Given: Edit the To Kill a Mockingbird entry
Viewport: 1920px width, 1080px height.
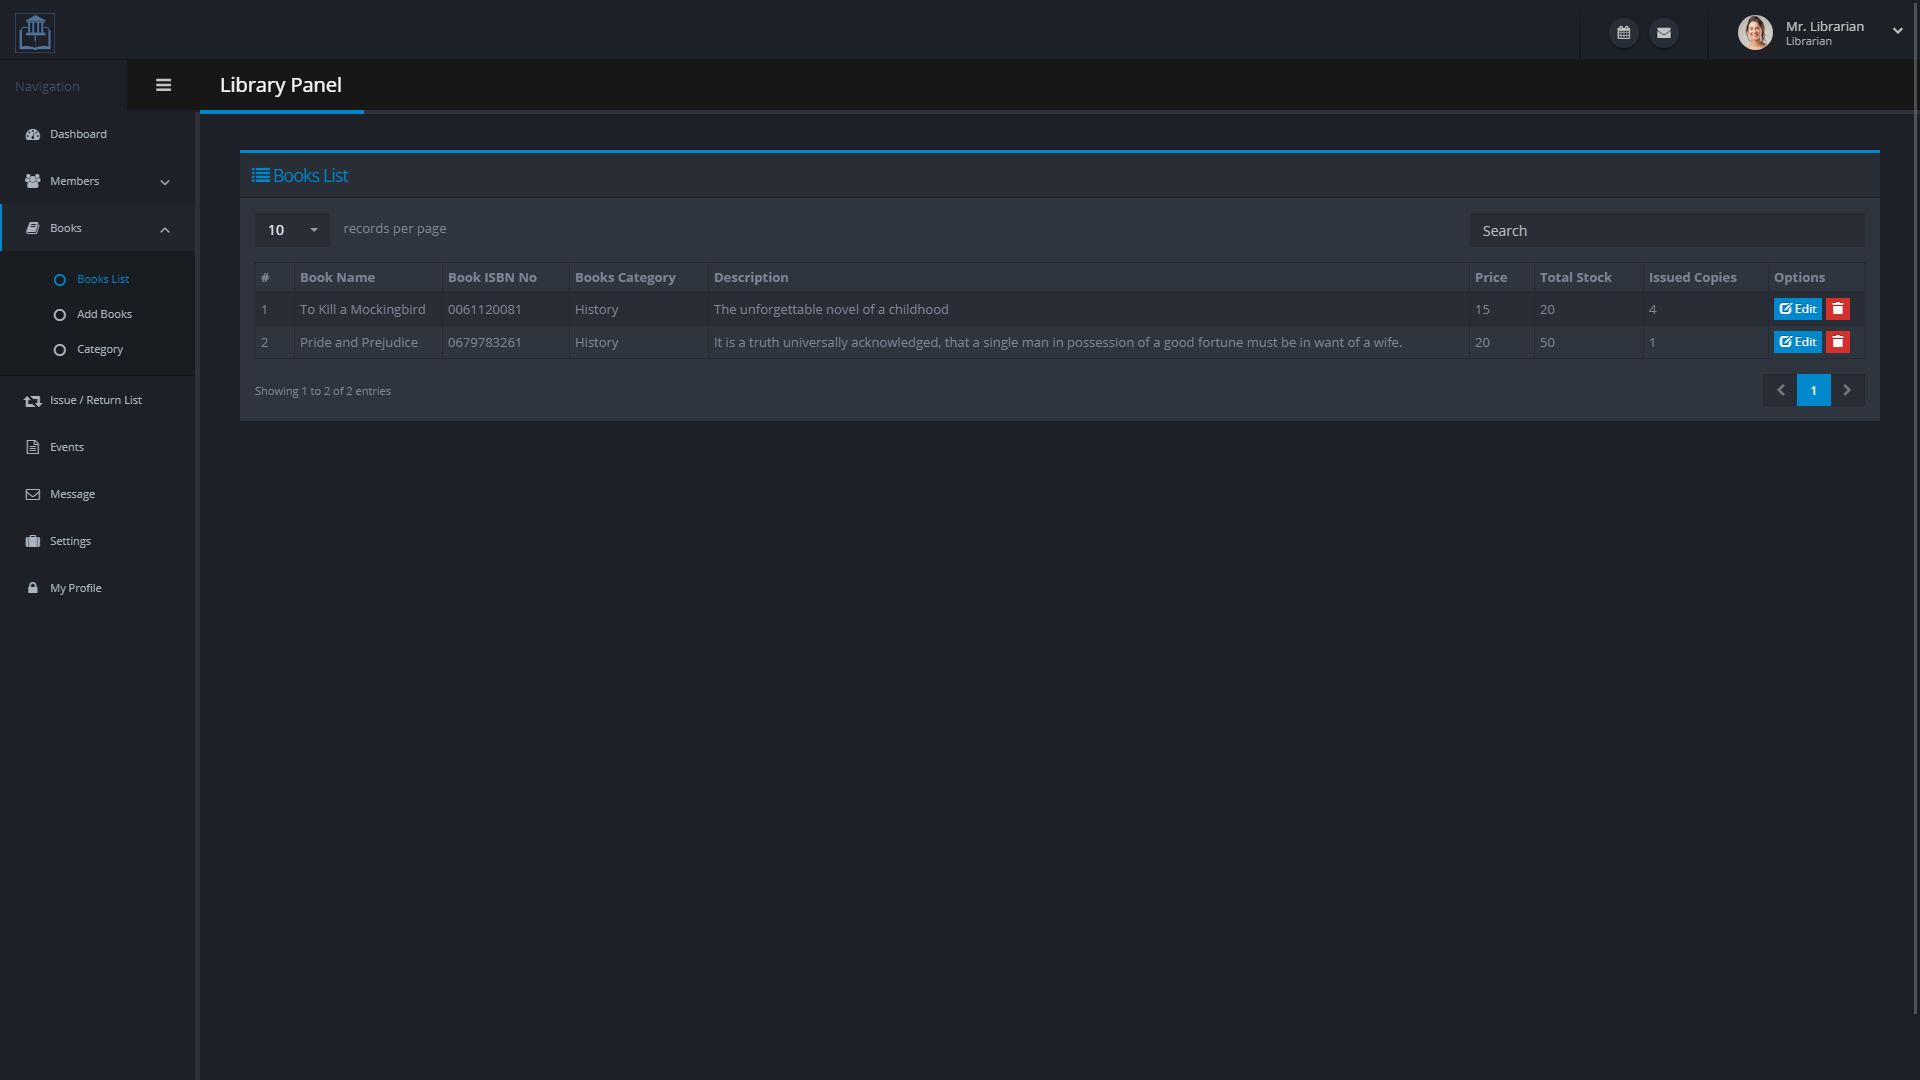Looking at the screenshot, I should [x=1797, y=309].
